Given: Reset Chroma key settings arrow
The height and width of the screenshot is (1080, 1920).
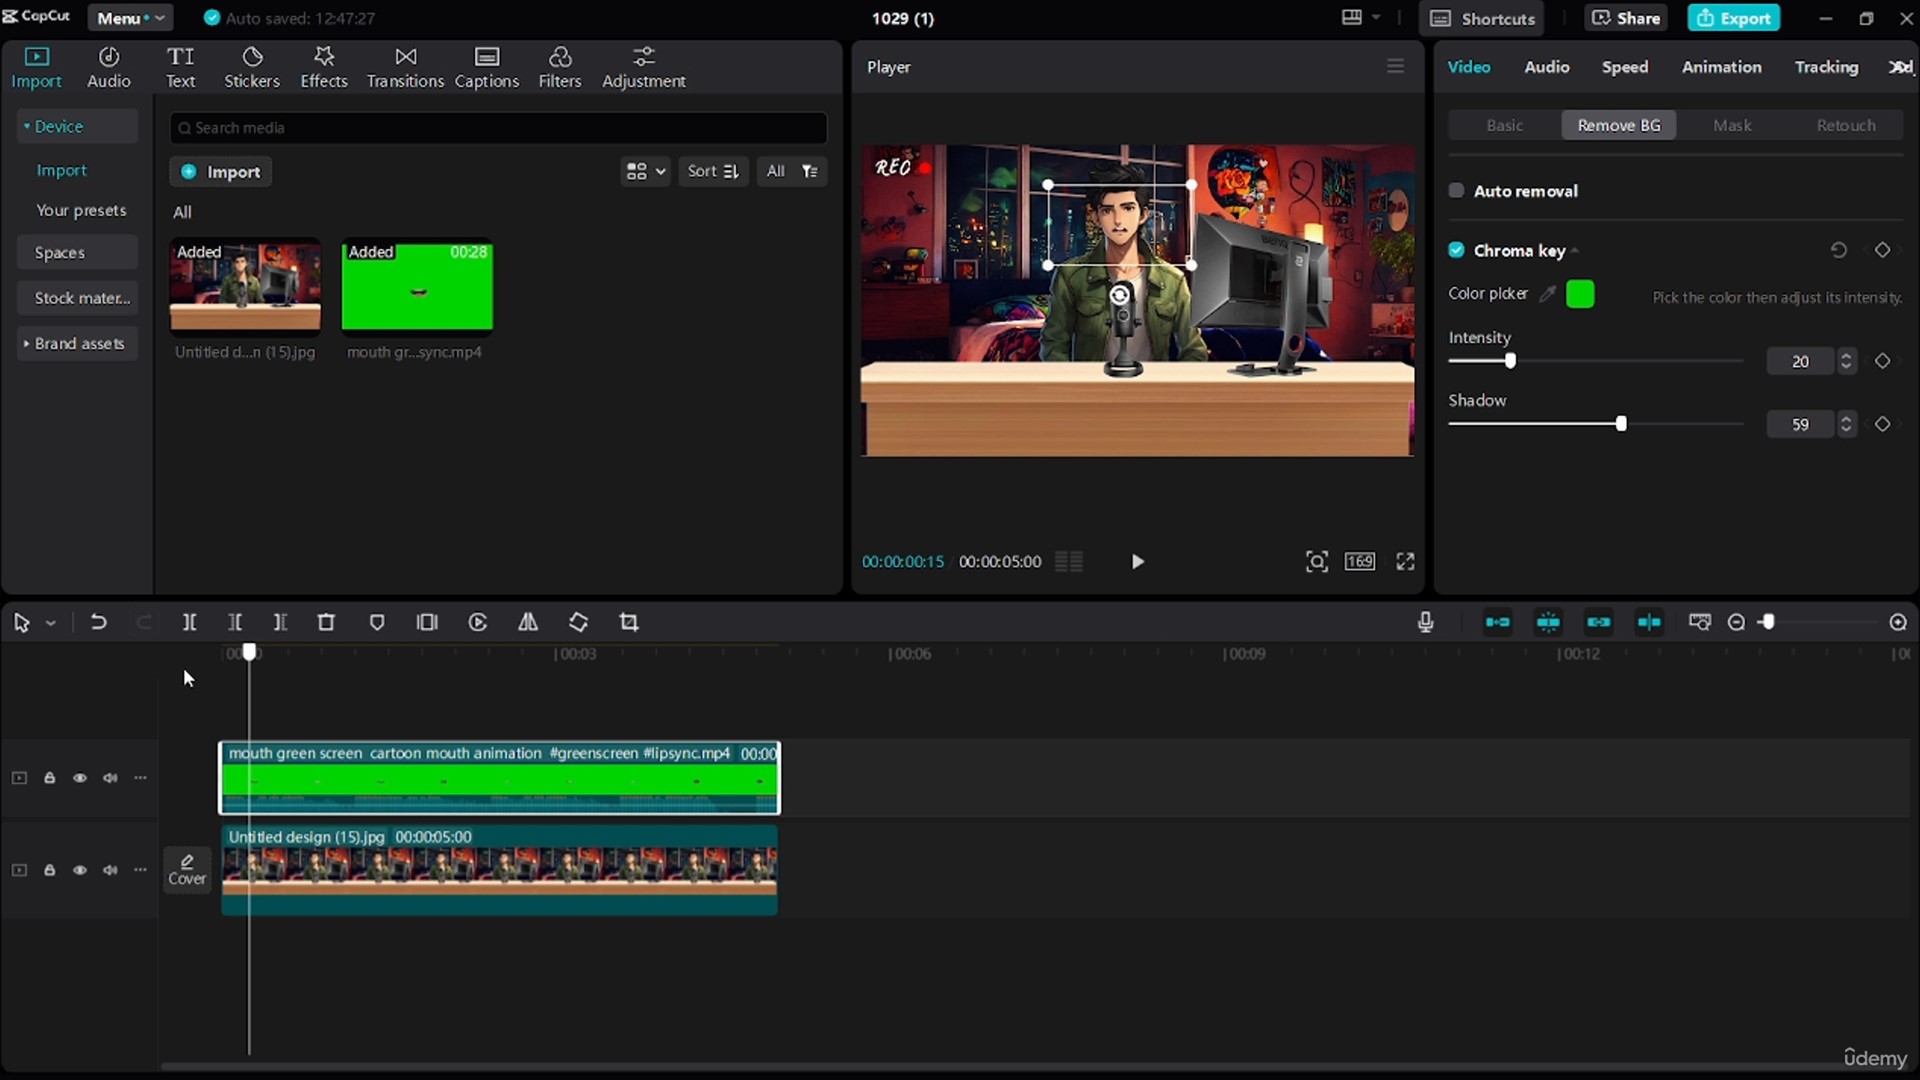Looking at the screenshot, I should point(1838,250).
